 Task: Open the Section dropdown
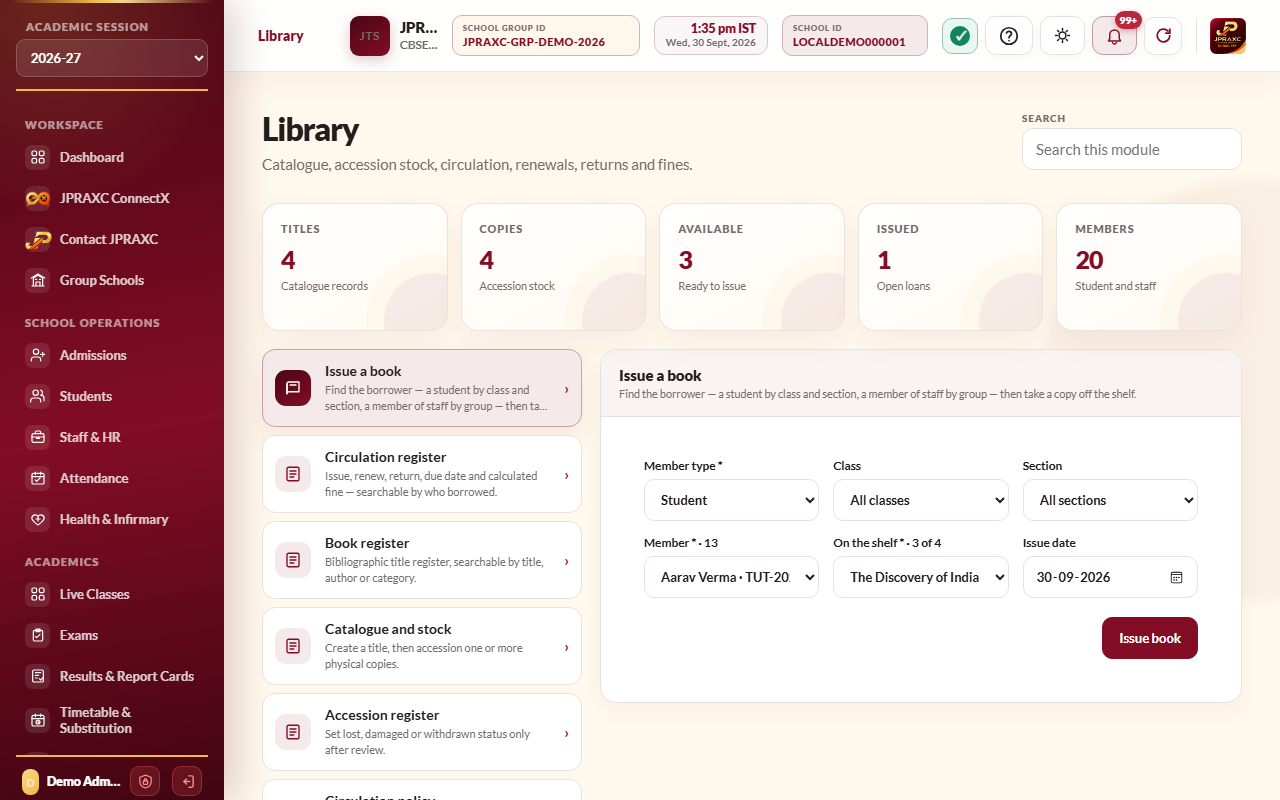pyautogui.click(x=1110, y=500)
